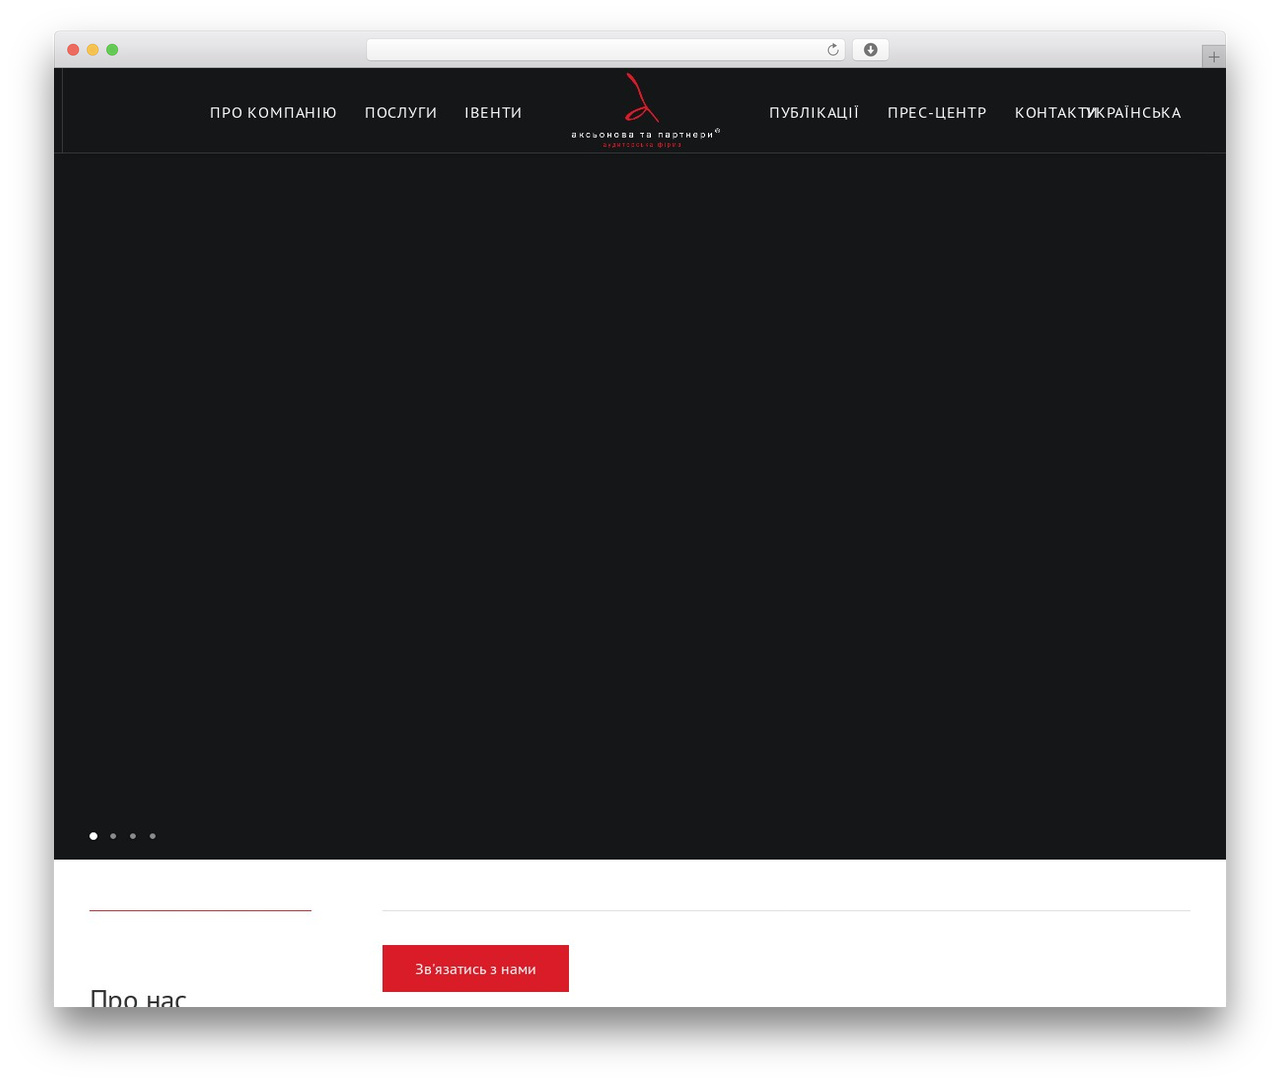Image resolution: width=1280 pixels, height=1084 pixels.
Task: Open the ПУБЛІКАЦІЇ menu item
Action: [x=814, y=113]
